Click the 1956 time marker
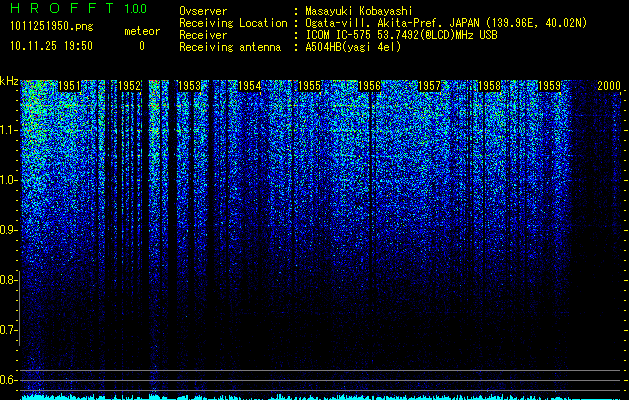This screenshot has width=629, height=400. tap(369, 86)
